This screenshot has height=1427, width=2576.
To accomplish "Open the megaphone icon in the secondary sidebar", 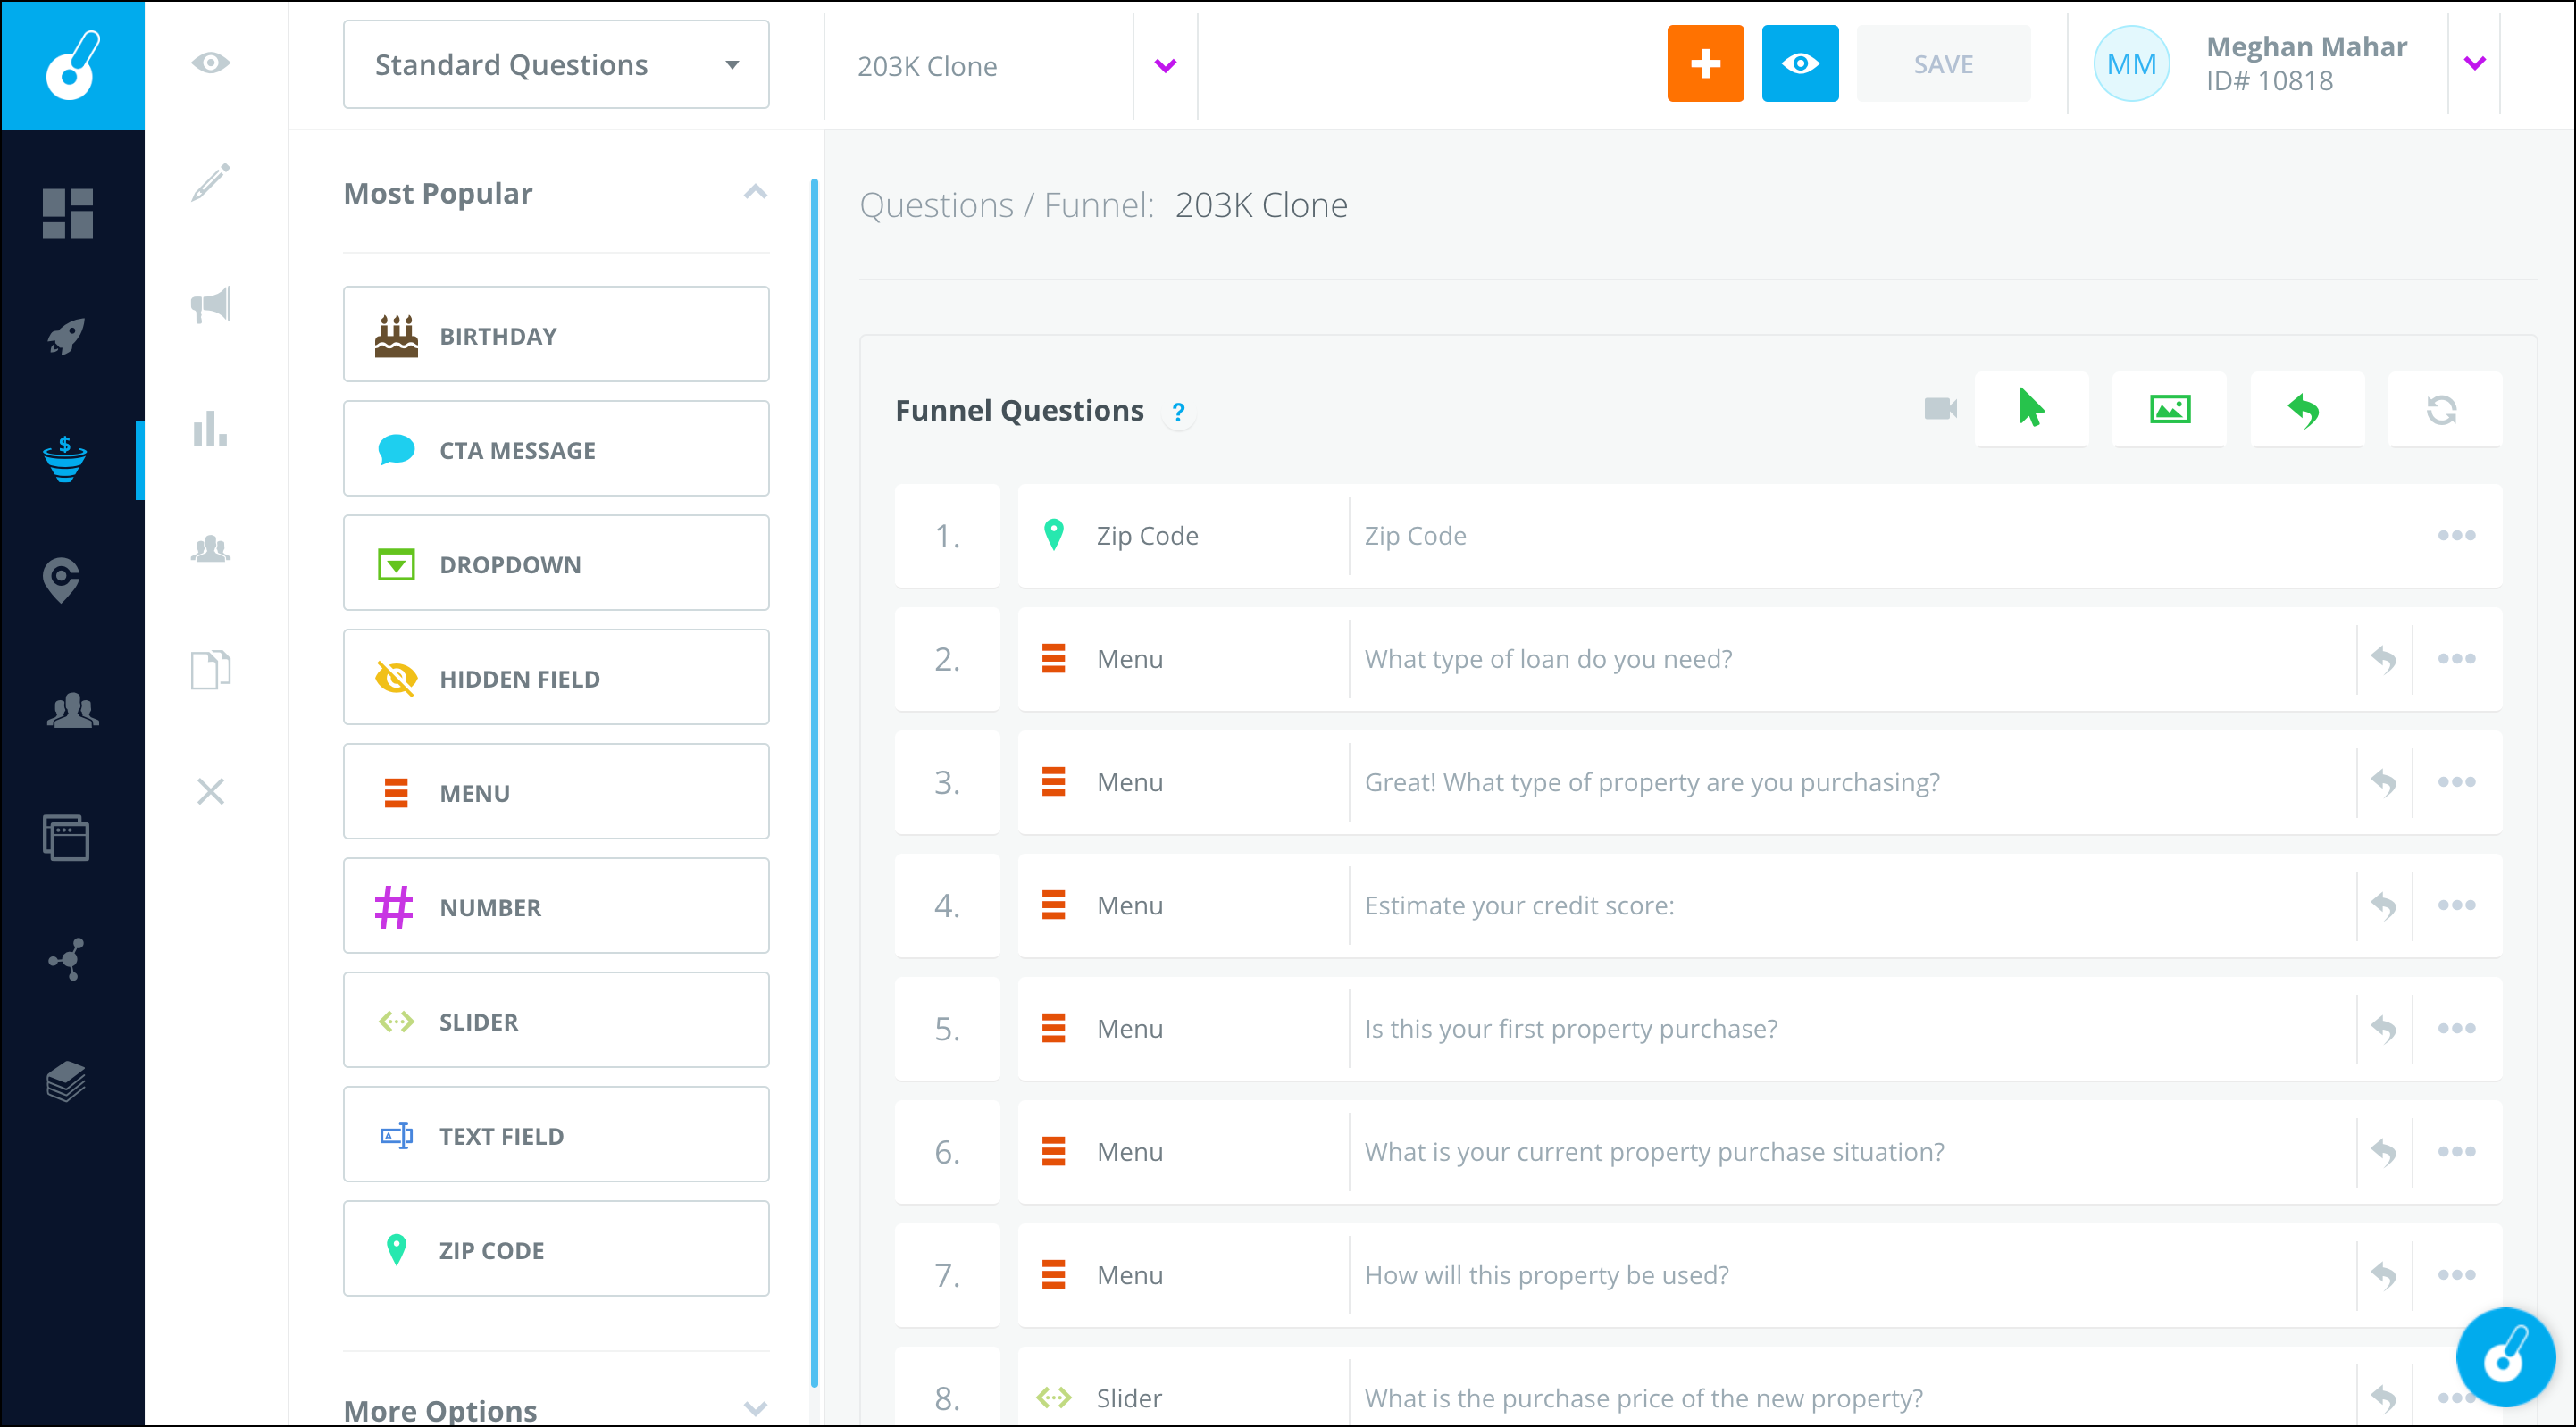I will click(x=211, y=304).
